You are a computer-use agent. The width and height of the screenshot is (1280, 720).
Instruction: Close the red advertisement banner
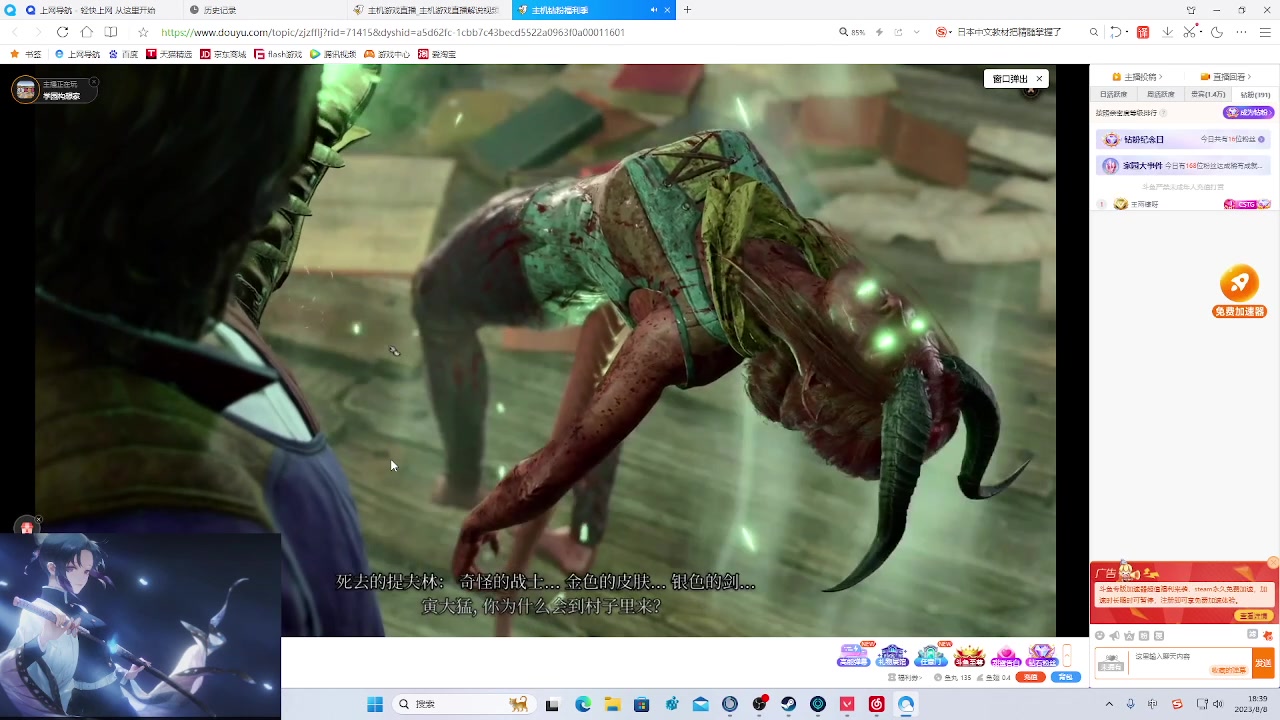pyautogui.click(x=1272, y=563)
